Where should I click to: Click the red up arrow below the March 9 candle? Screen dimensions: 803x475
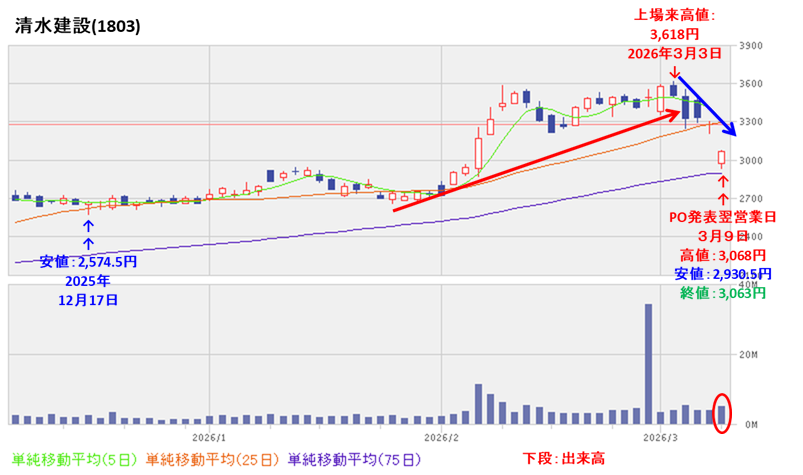(722, 188)
